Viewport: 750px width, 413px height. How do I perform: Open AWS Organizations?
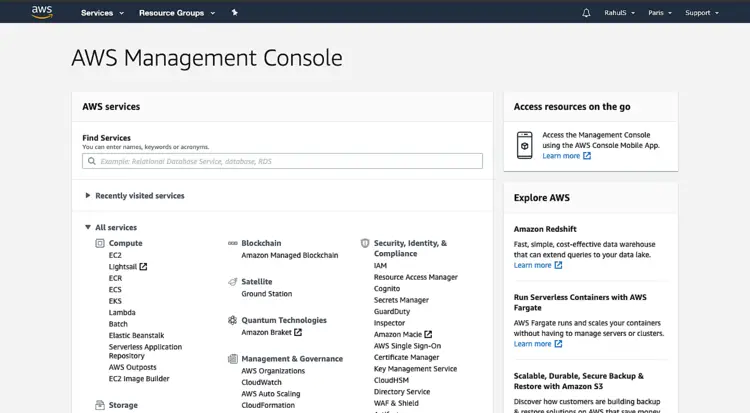point(273,371)
